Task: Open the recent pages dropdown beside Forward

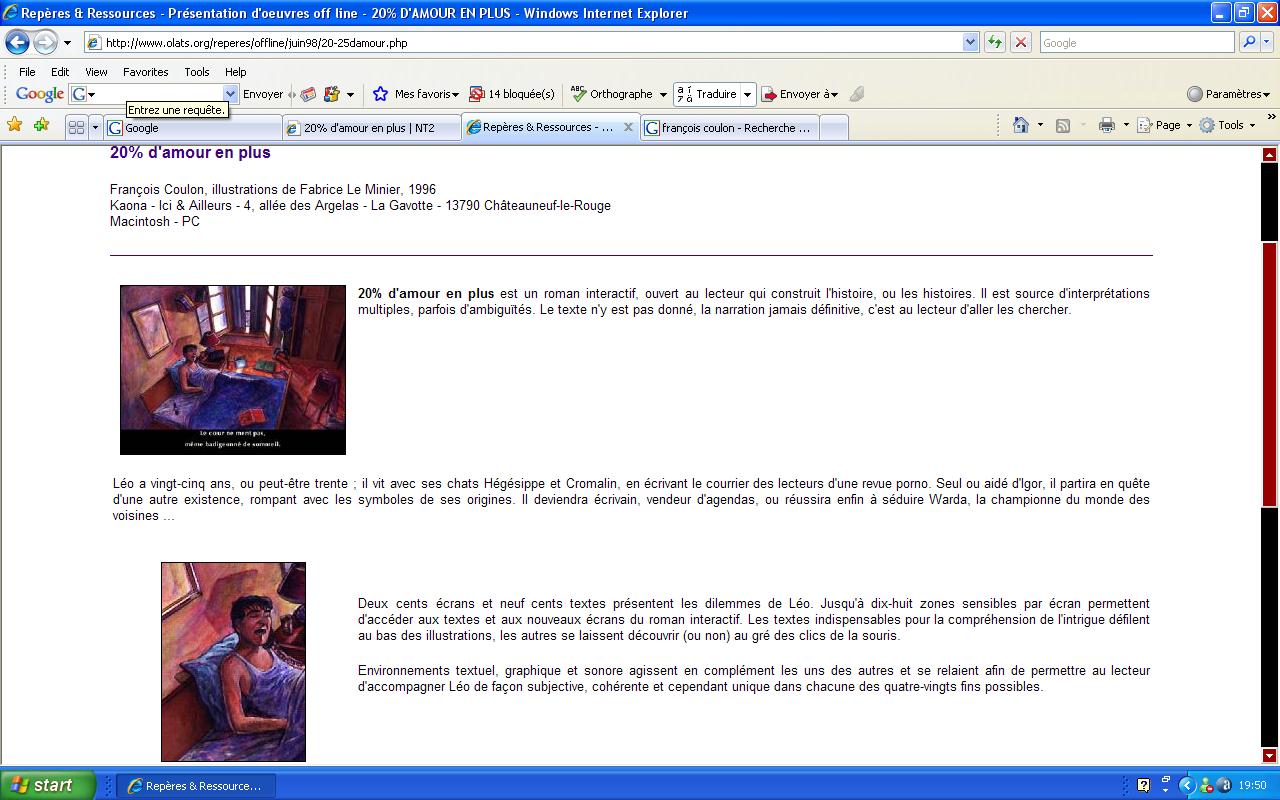Action: pos(67,43)
